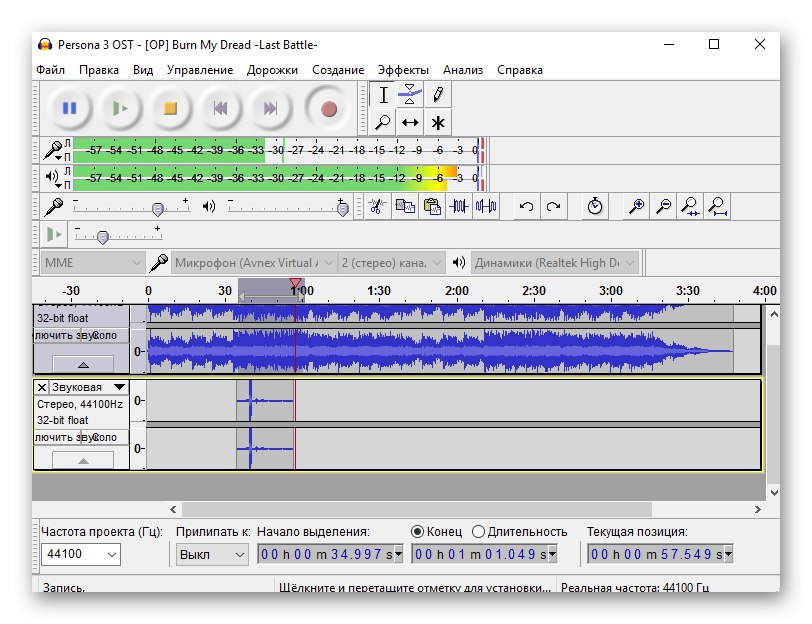Select the Time Shift tool

(x=410, y=123)
